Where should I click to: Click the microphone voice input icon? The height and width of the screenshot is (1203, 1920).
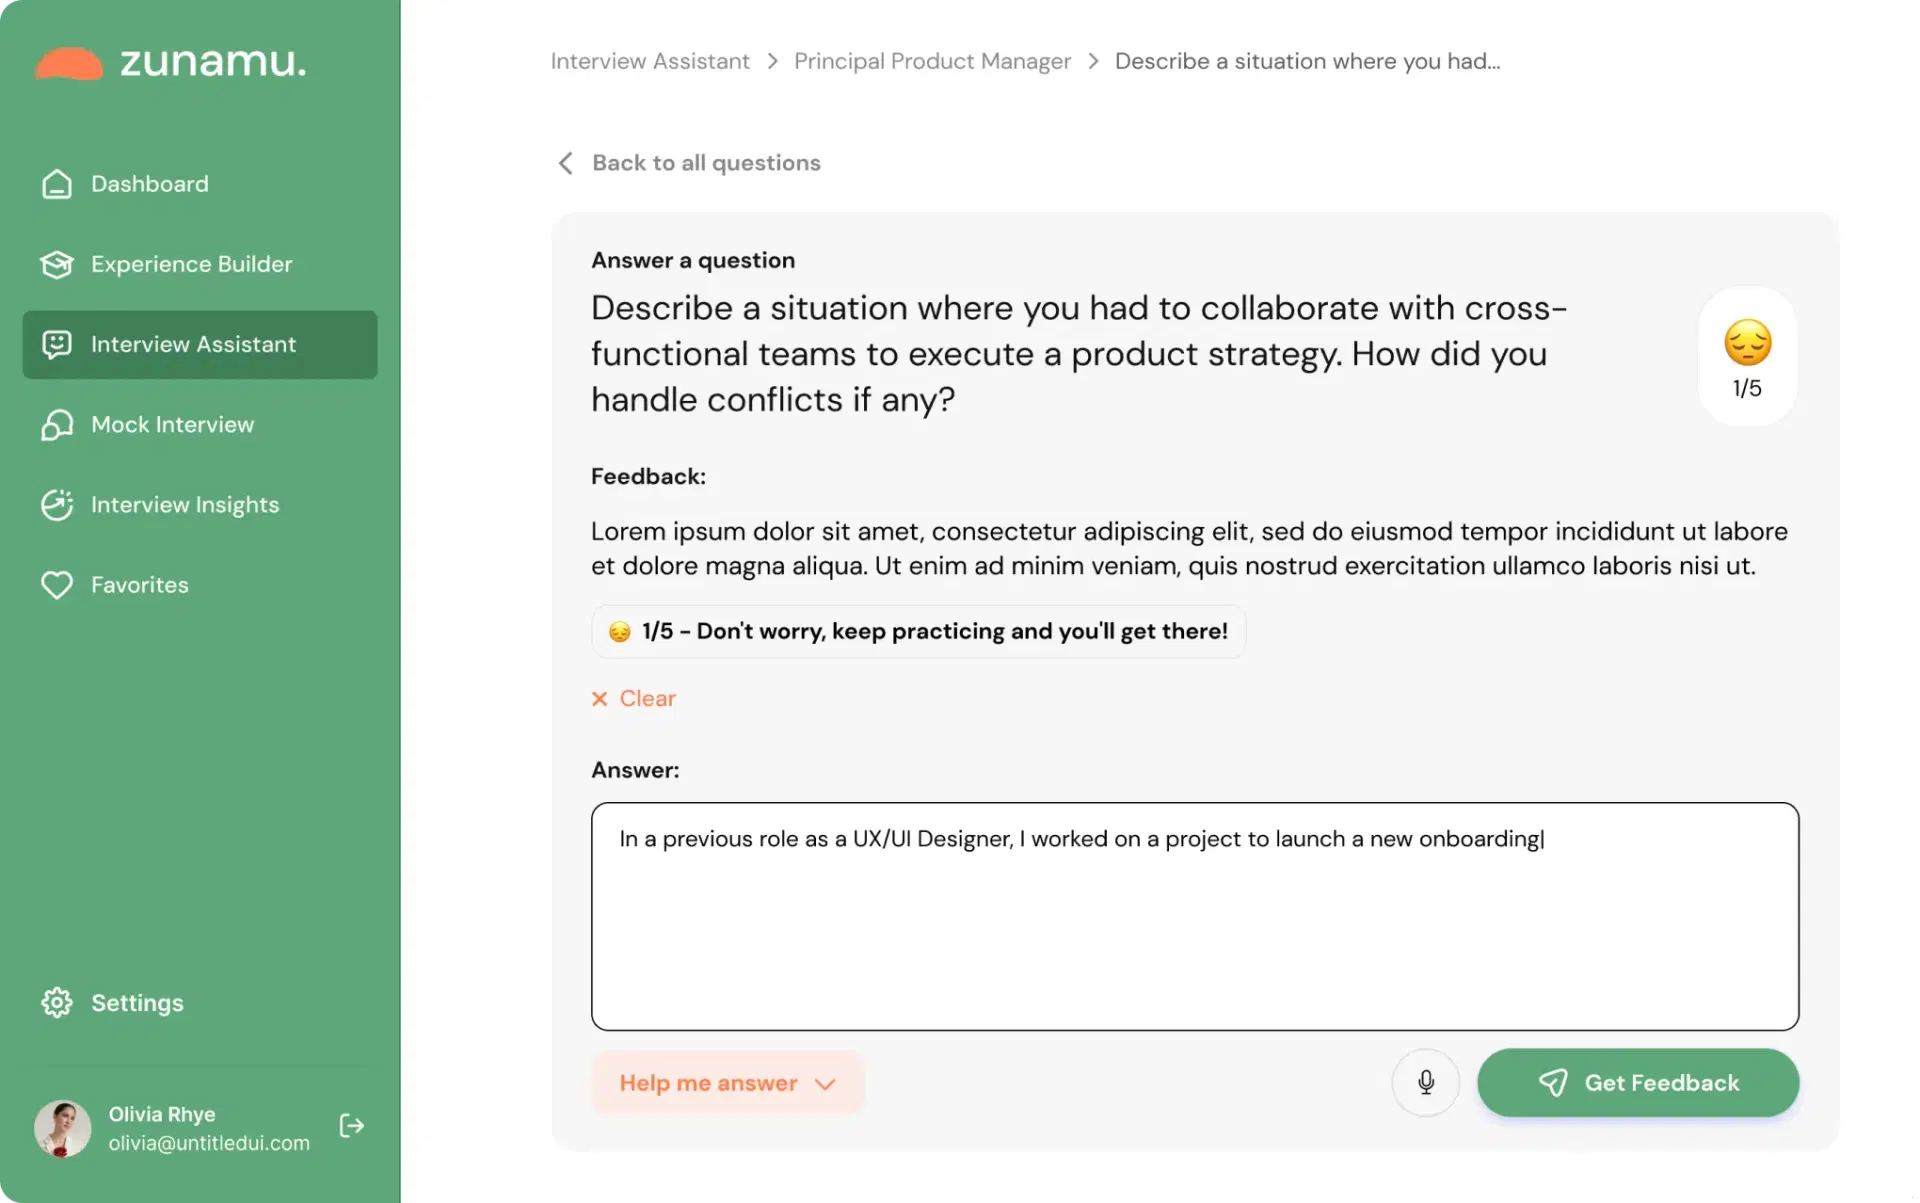(x=1425, y=1082)
